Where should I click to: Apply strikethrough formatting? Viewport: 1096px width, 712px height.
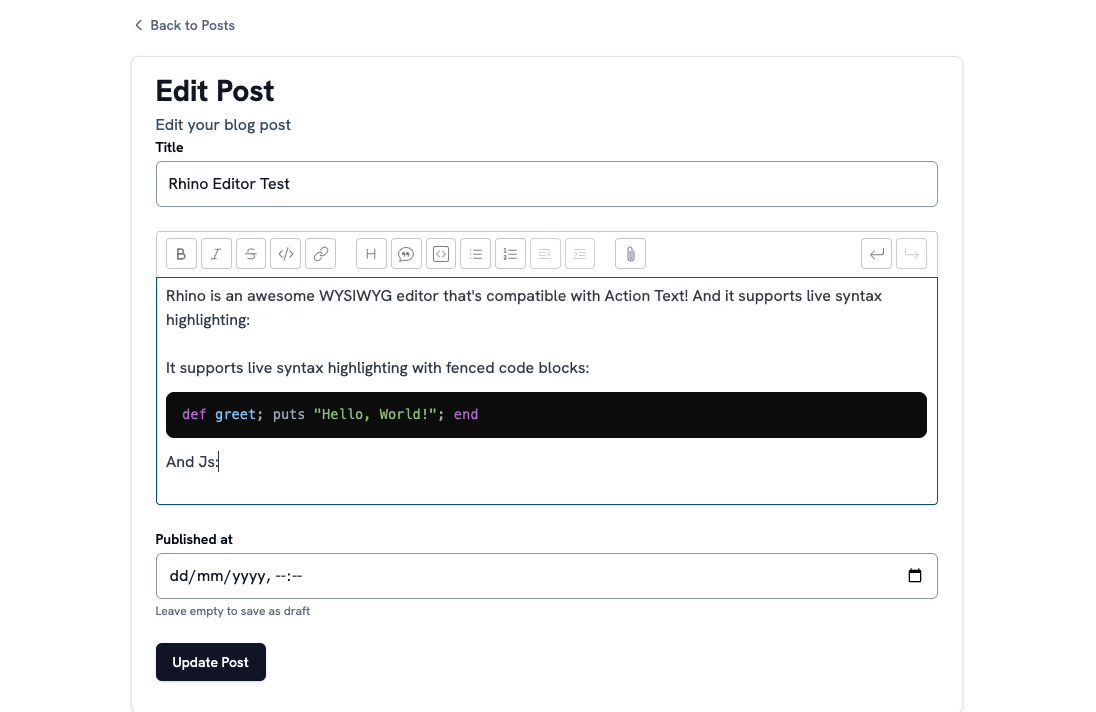pos(251,254)
